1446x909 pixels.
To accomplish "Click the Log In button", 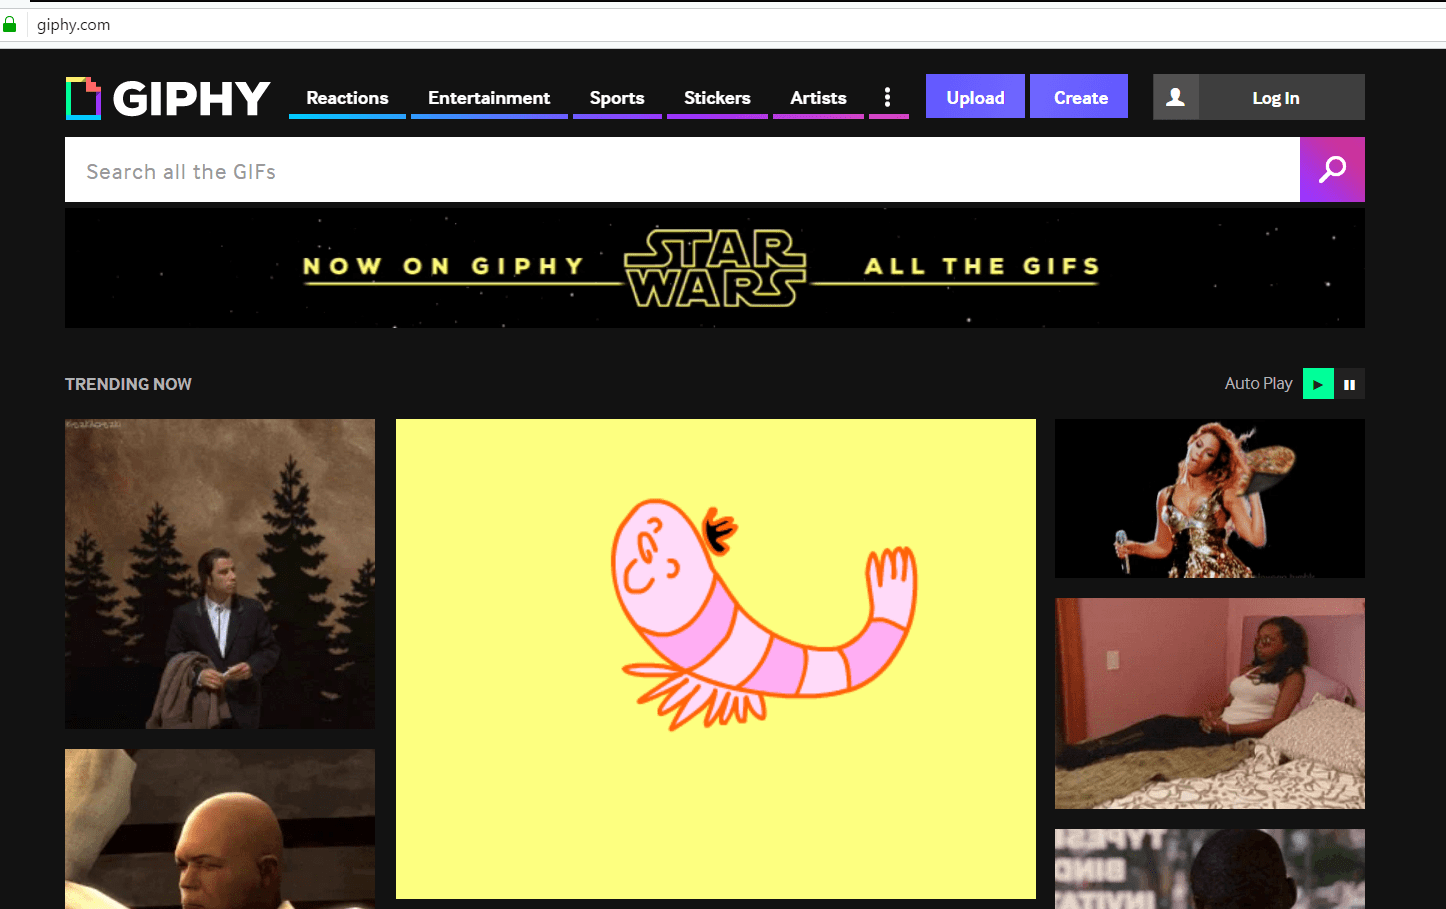I will coord(1276,97).
